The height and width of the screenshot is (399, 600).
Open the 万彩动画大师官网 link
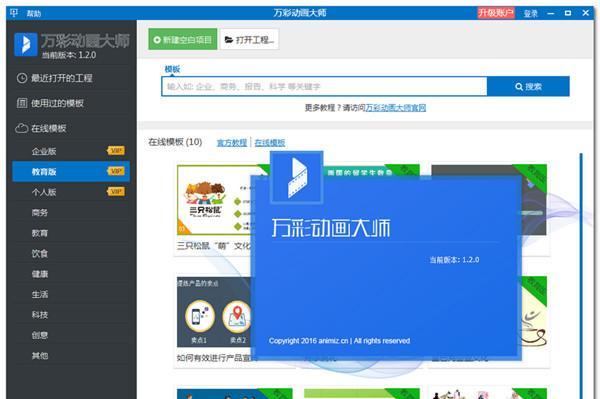click(396, 108)
